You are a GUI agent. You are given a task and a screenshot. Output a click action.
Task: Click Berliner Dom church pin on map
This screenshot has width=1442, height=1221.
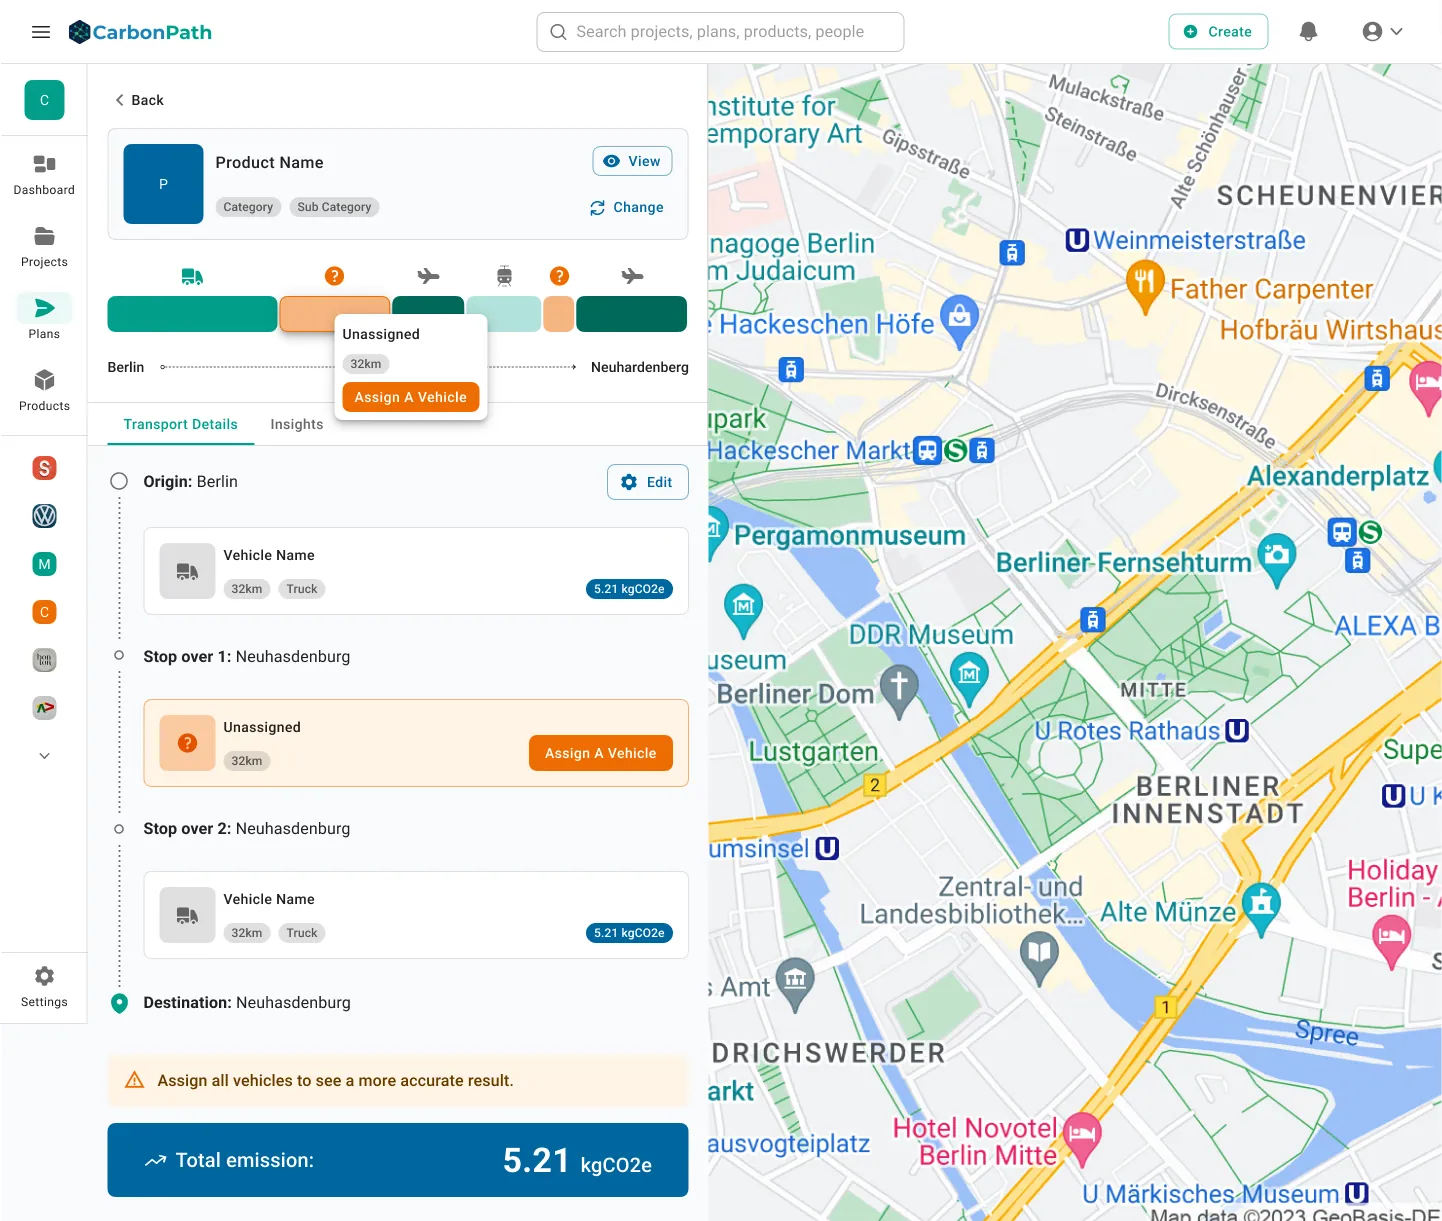pos(898,691)
